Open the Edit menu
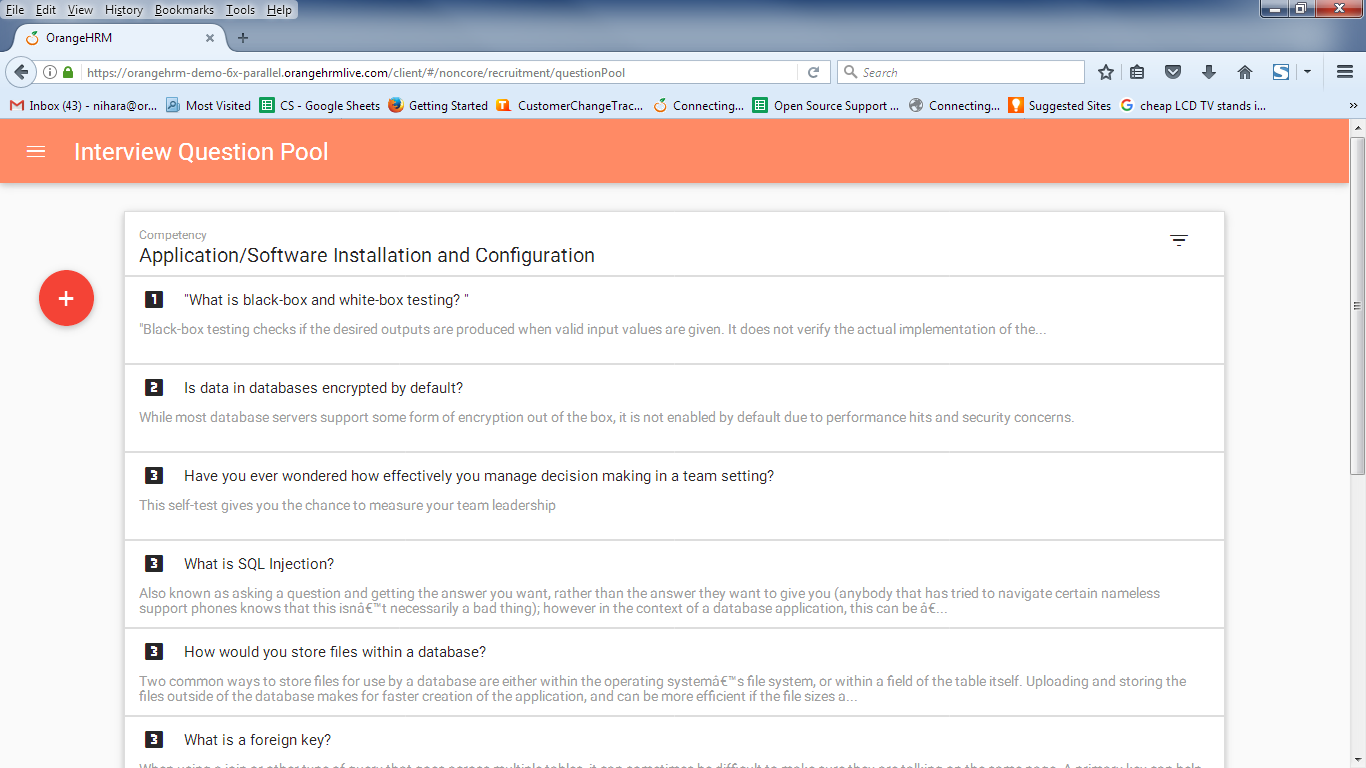Image resolution: width=1366 pixels, height=768 pixels. [46, 9]
